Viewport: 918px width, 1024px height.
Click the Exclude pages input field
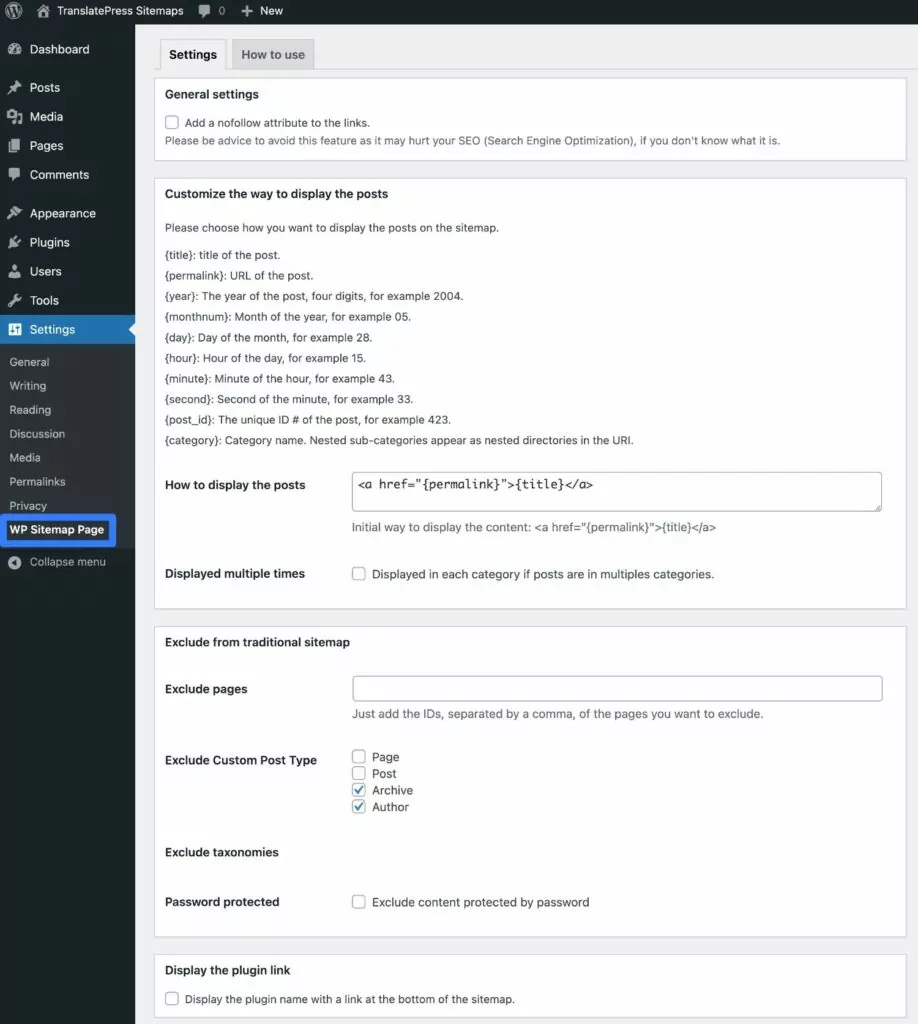[617, 689]
